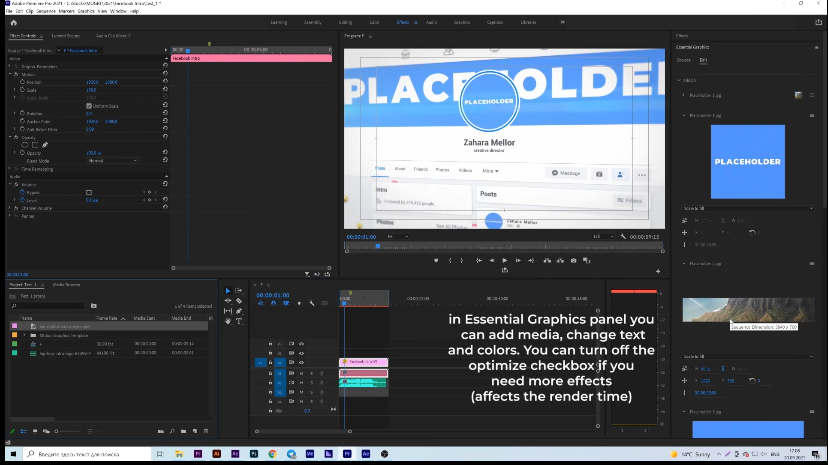The image size is (828, 465).
Task: Click the ellipse mask icon under Opacity
Action: click(25, 145)
